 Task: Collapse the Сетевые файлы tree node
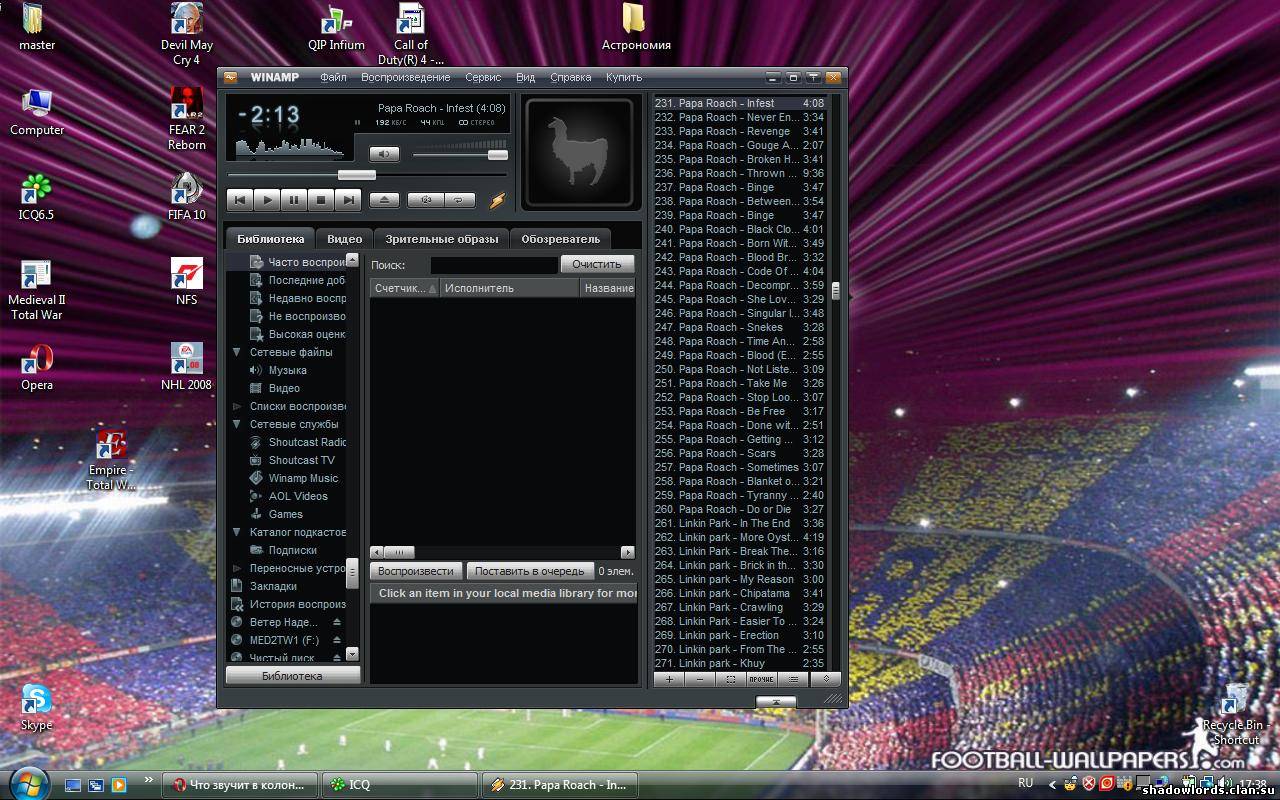coord(237,352)
